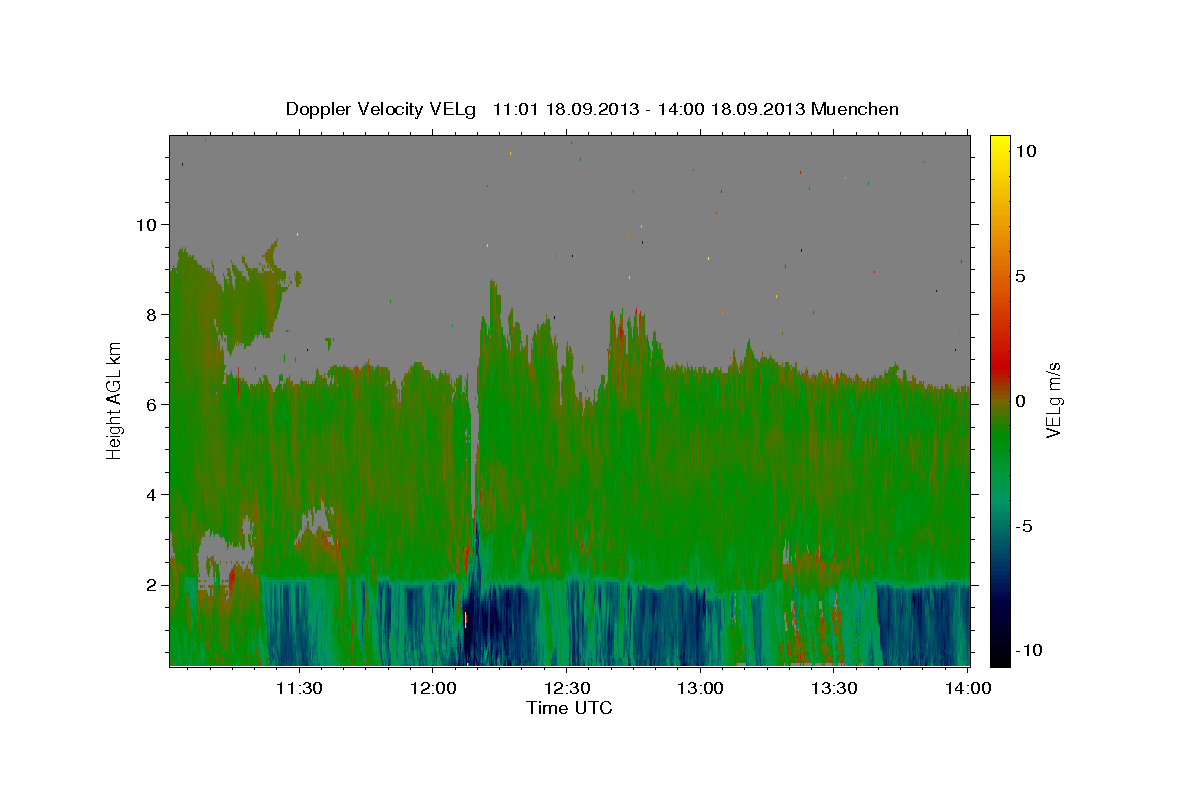Click the '13:30' time axis label
Screen dimensions: 1200x800
(834, 688)
